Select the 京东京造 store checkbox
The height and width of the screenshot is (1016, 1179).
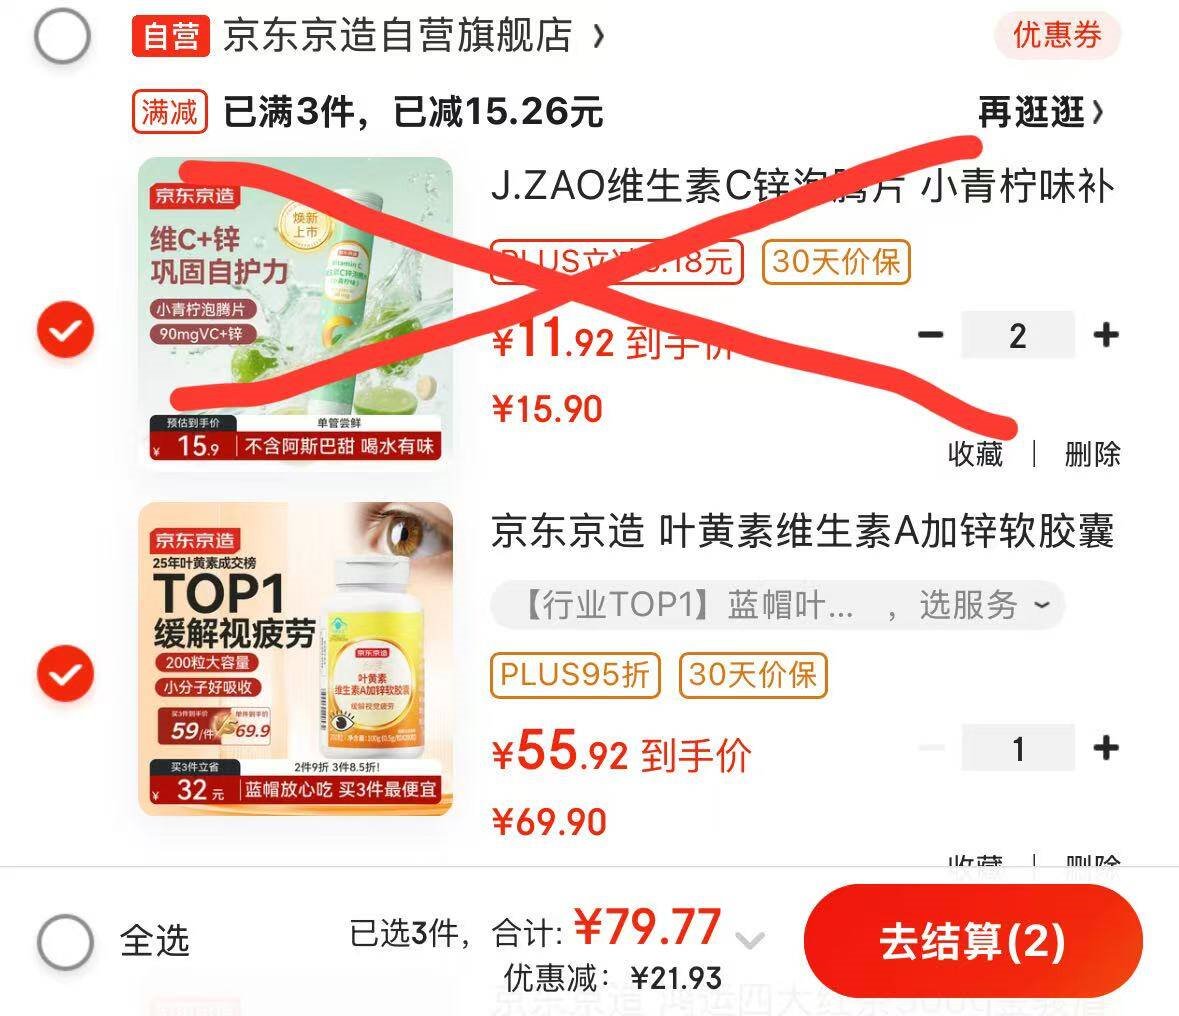click(x=62, y=35)
